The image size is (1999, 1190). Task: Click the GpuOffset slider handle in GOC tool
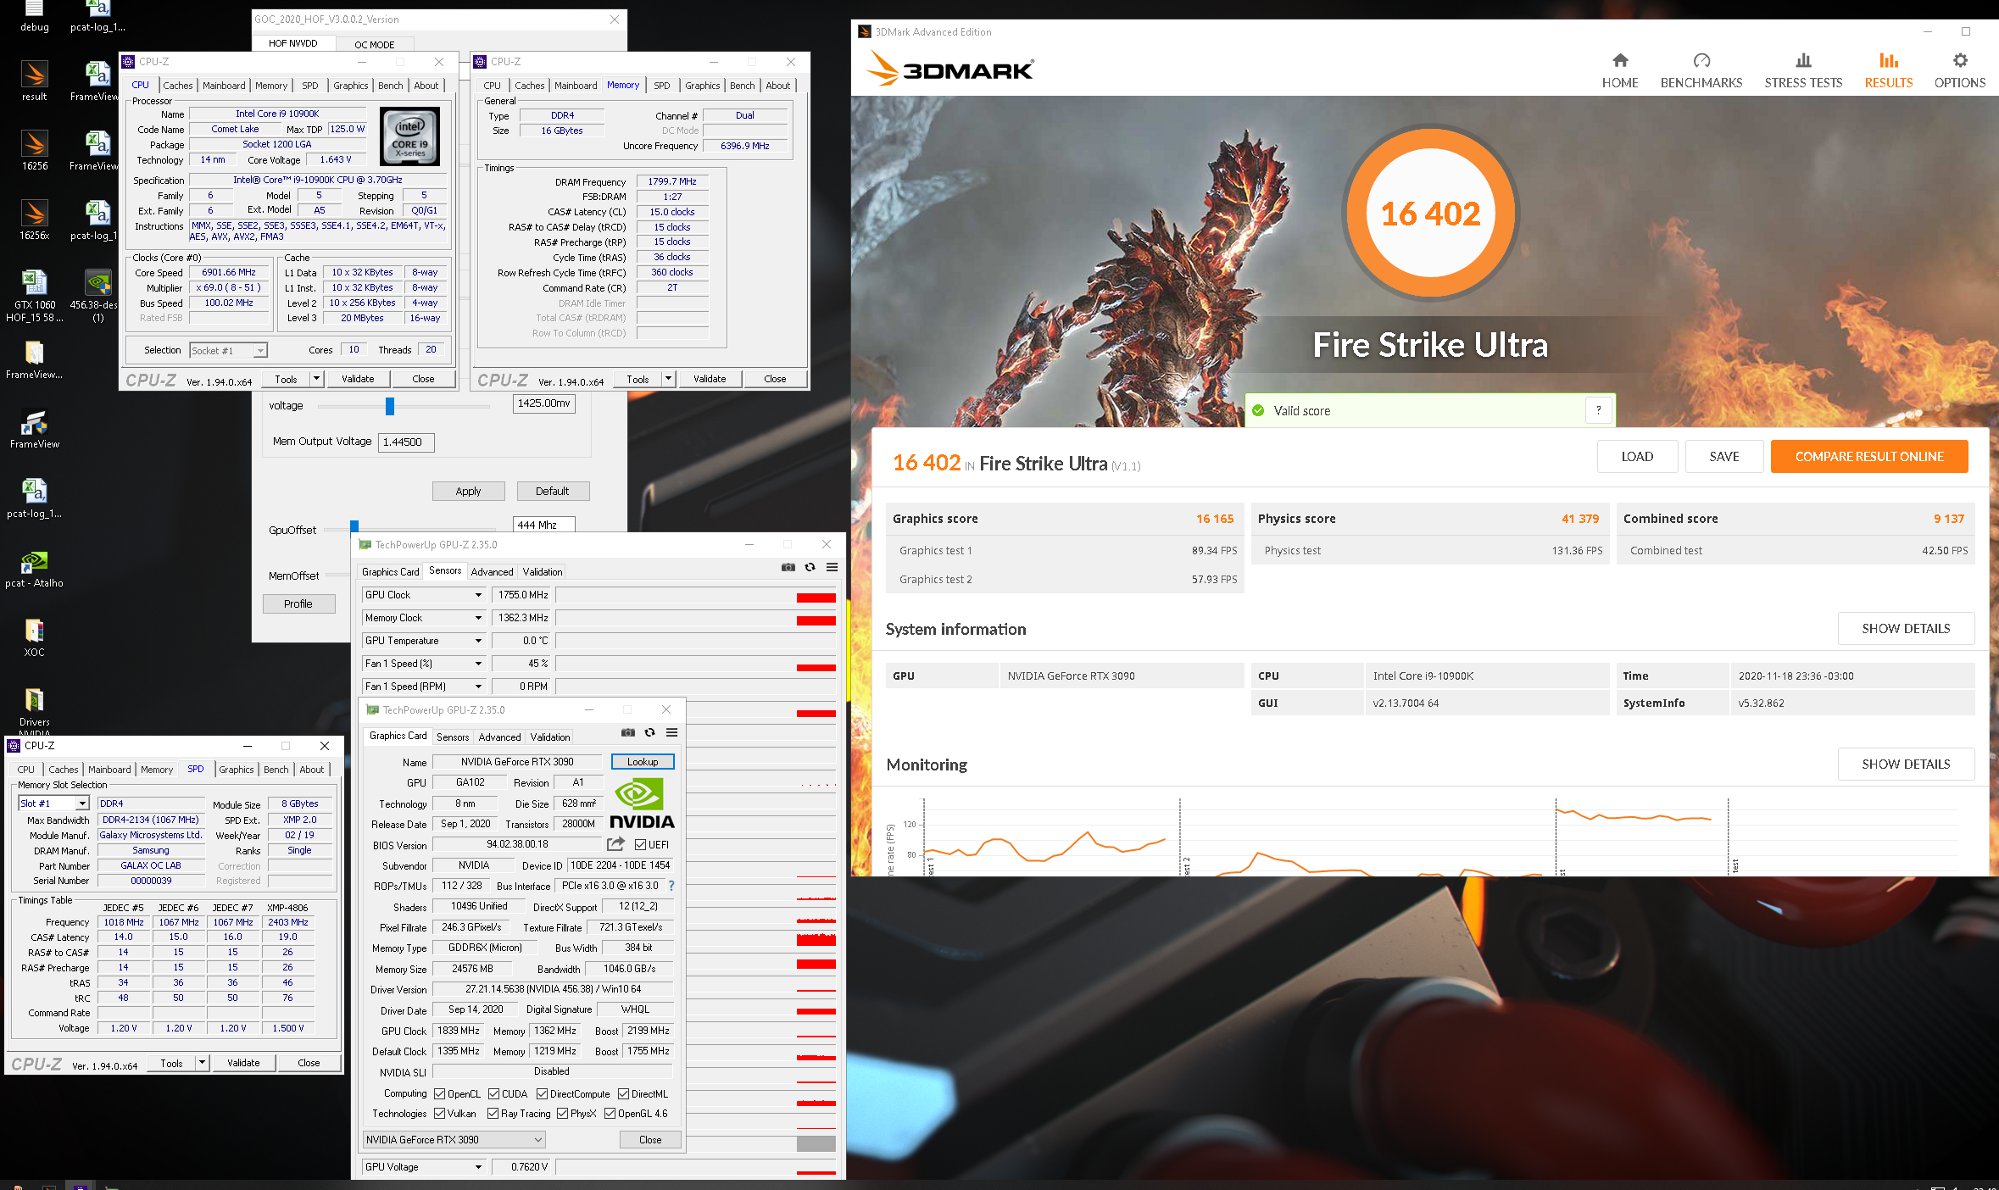pyautogui.click(x=354, y=526)
